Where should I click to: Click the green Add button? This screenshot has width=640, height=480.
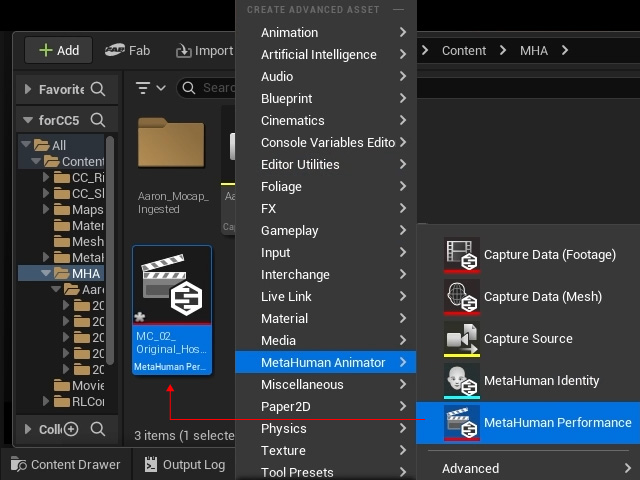pos(59,50)
